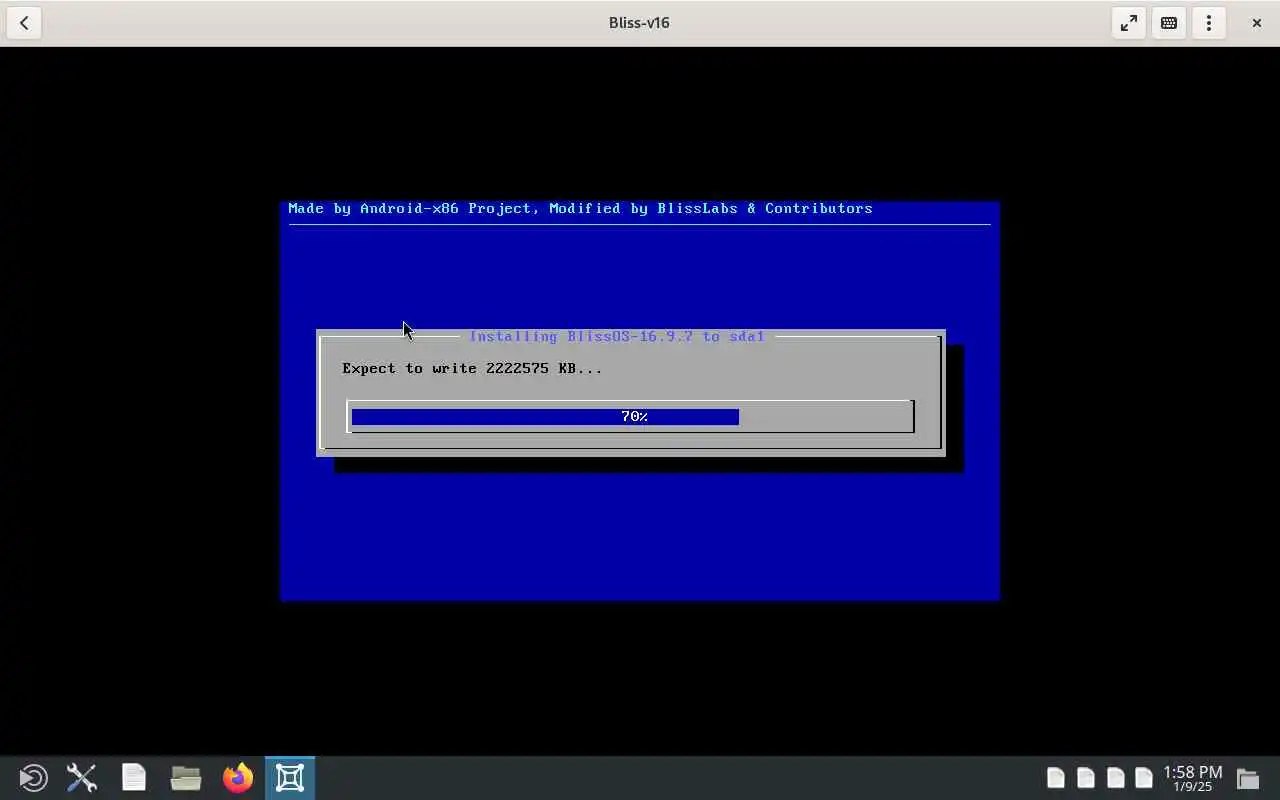Go back using the header arrow button
This screenshot has height=800, width=1280.
click(24, 22)
